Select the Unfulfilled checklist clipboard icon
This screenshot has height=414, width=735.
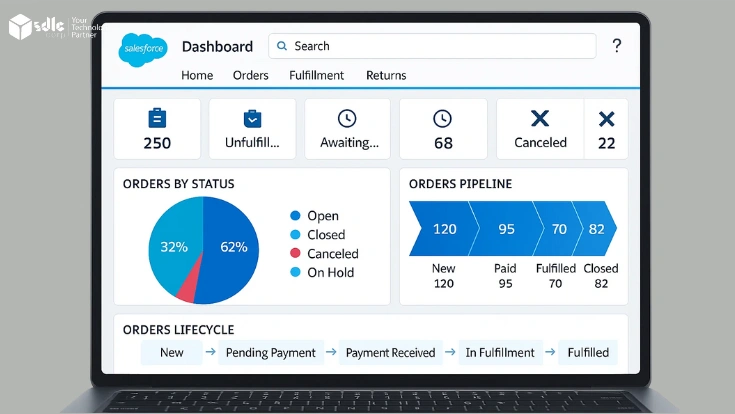[252, 118]
